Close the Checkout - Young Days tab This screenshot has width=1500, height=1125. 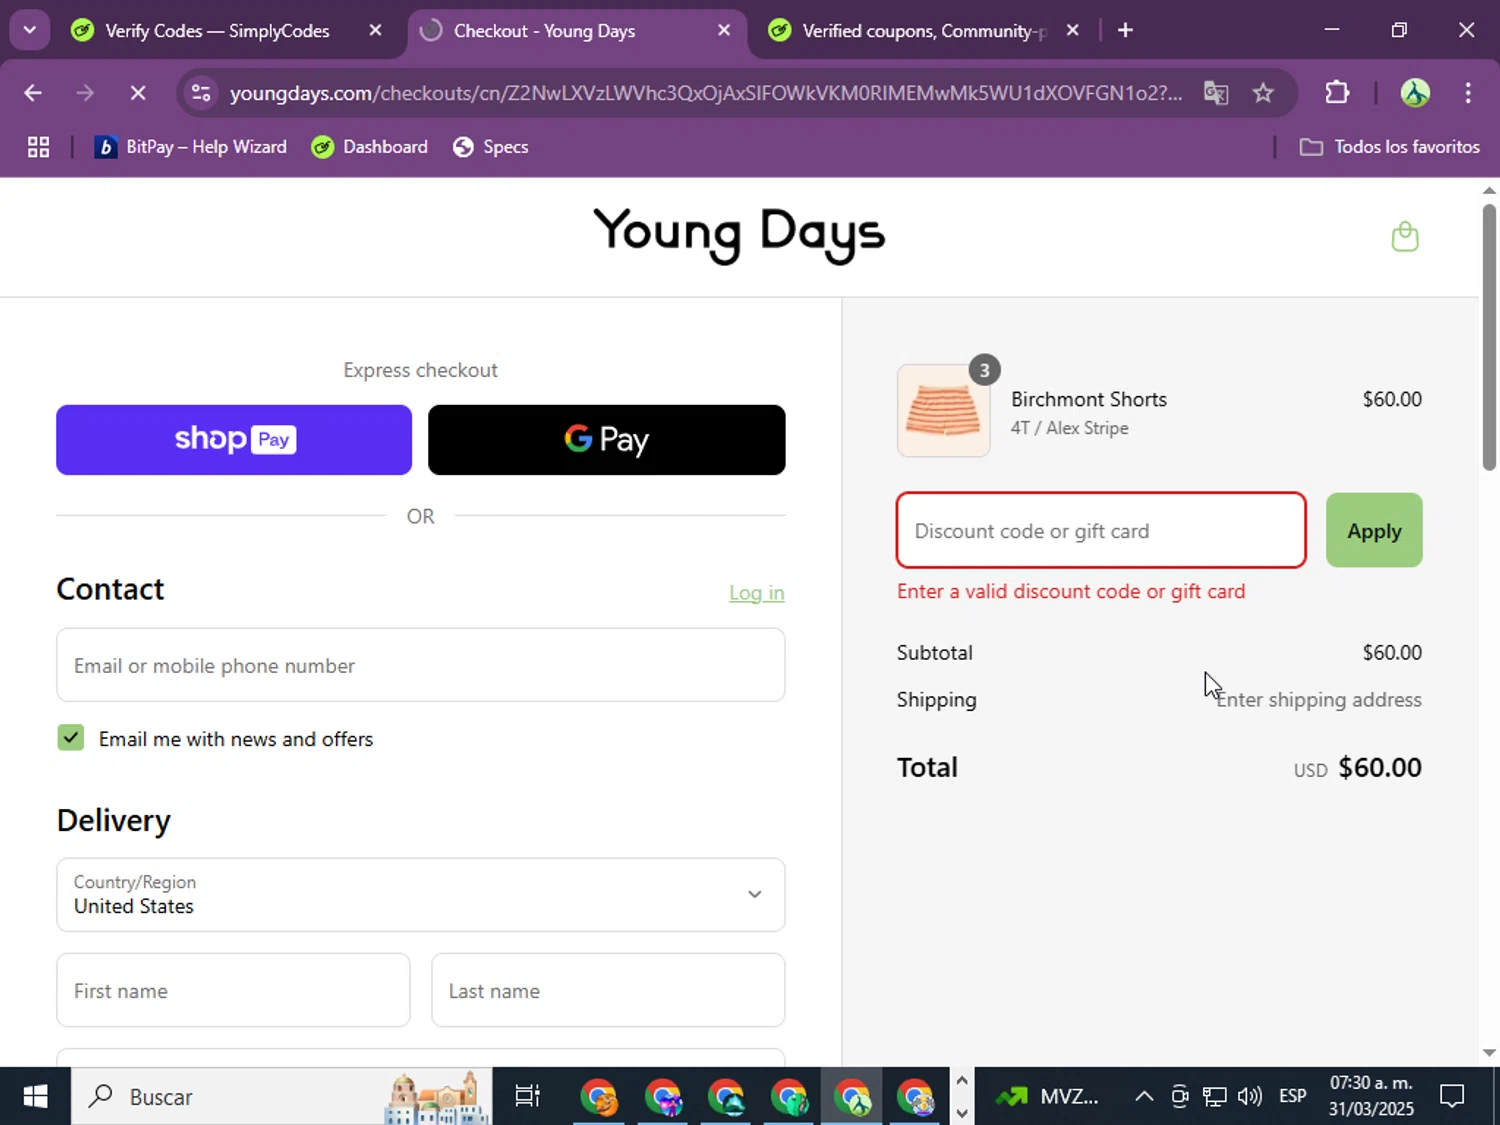point(724,30)
